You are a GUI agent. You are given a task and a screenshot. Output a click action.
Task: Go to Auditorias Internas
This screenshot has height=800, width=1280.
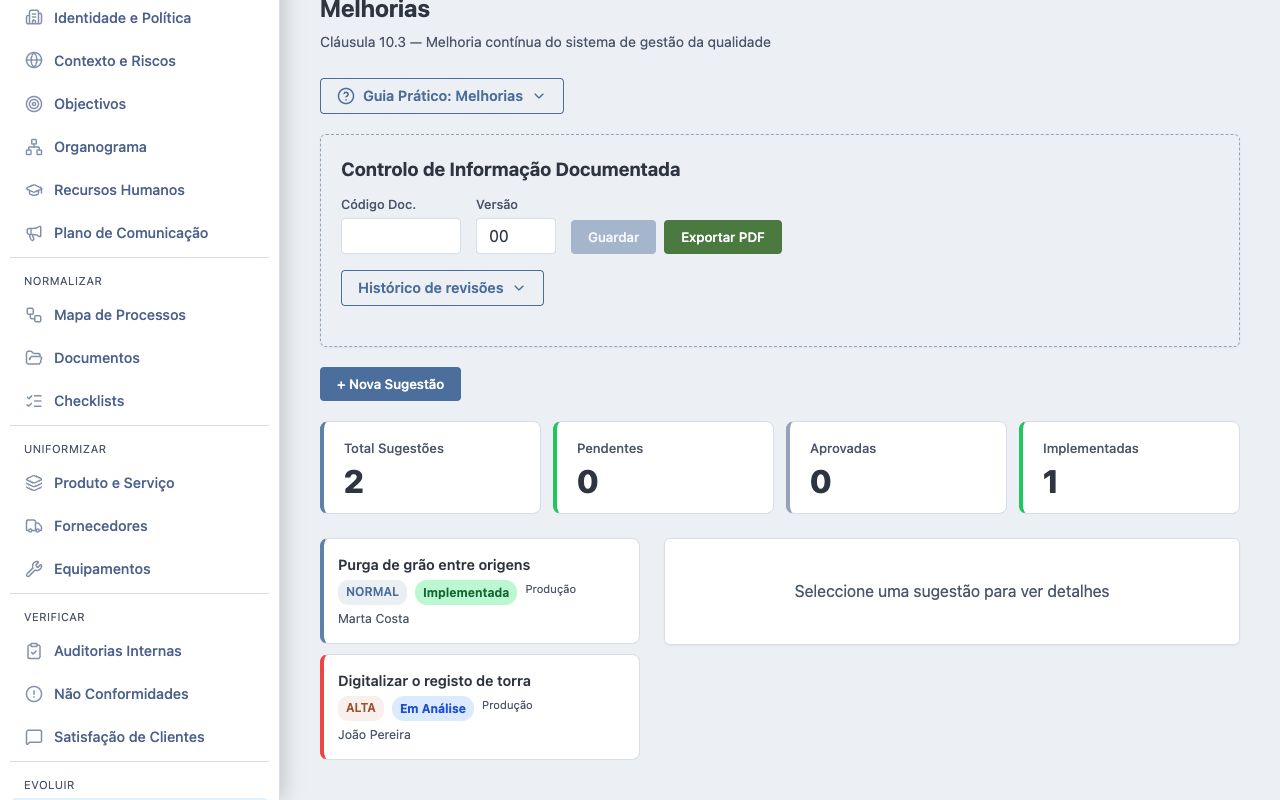139,651
